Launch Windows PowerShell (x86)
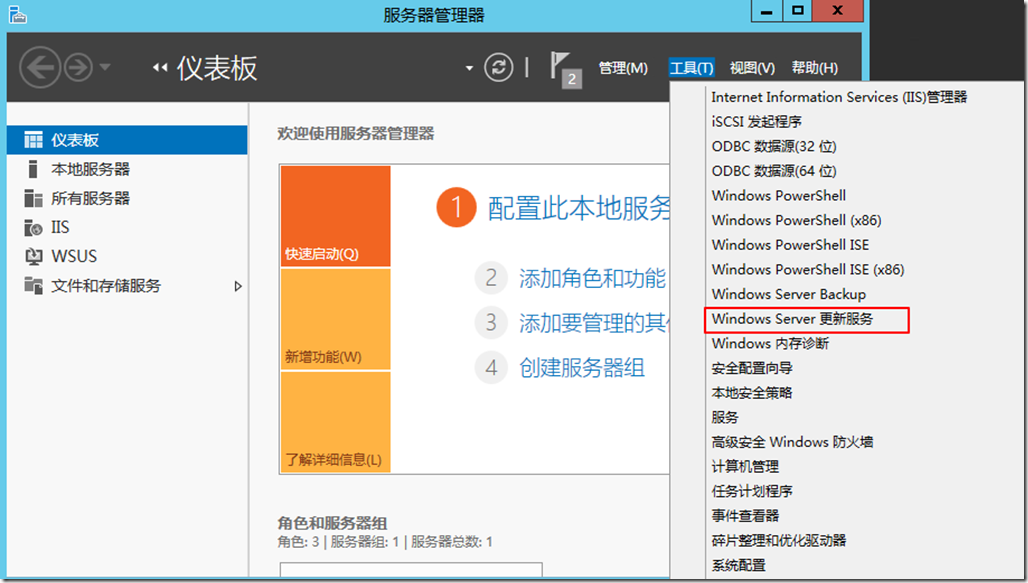The height and width of the screenshot is (583, 1028). 797,220
